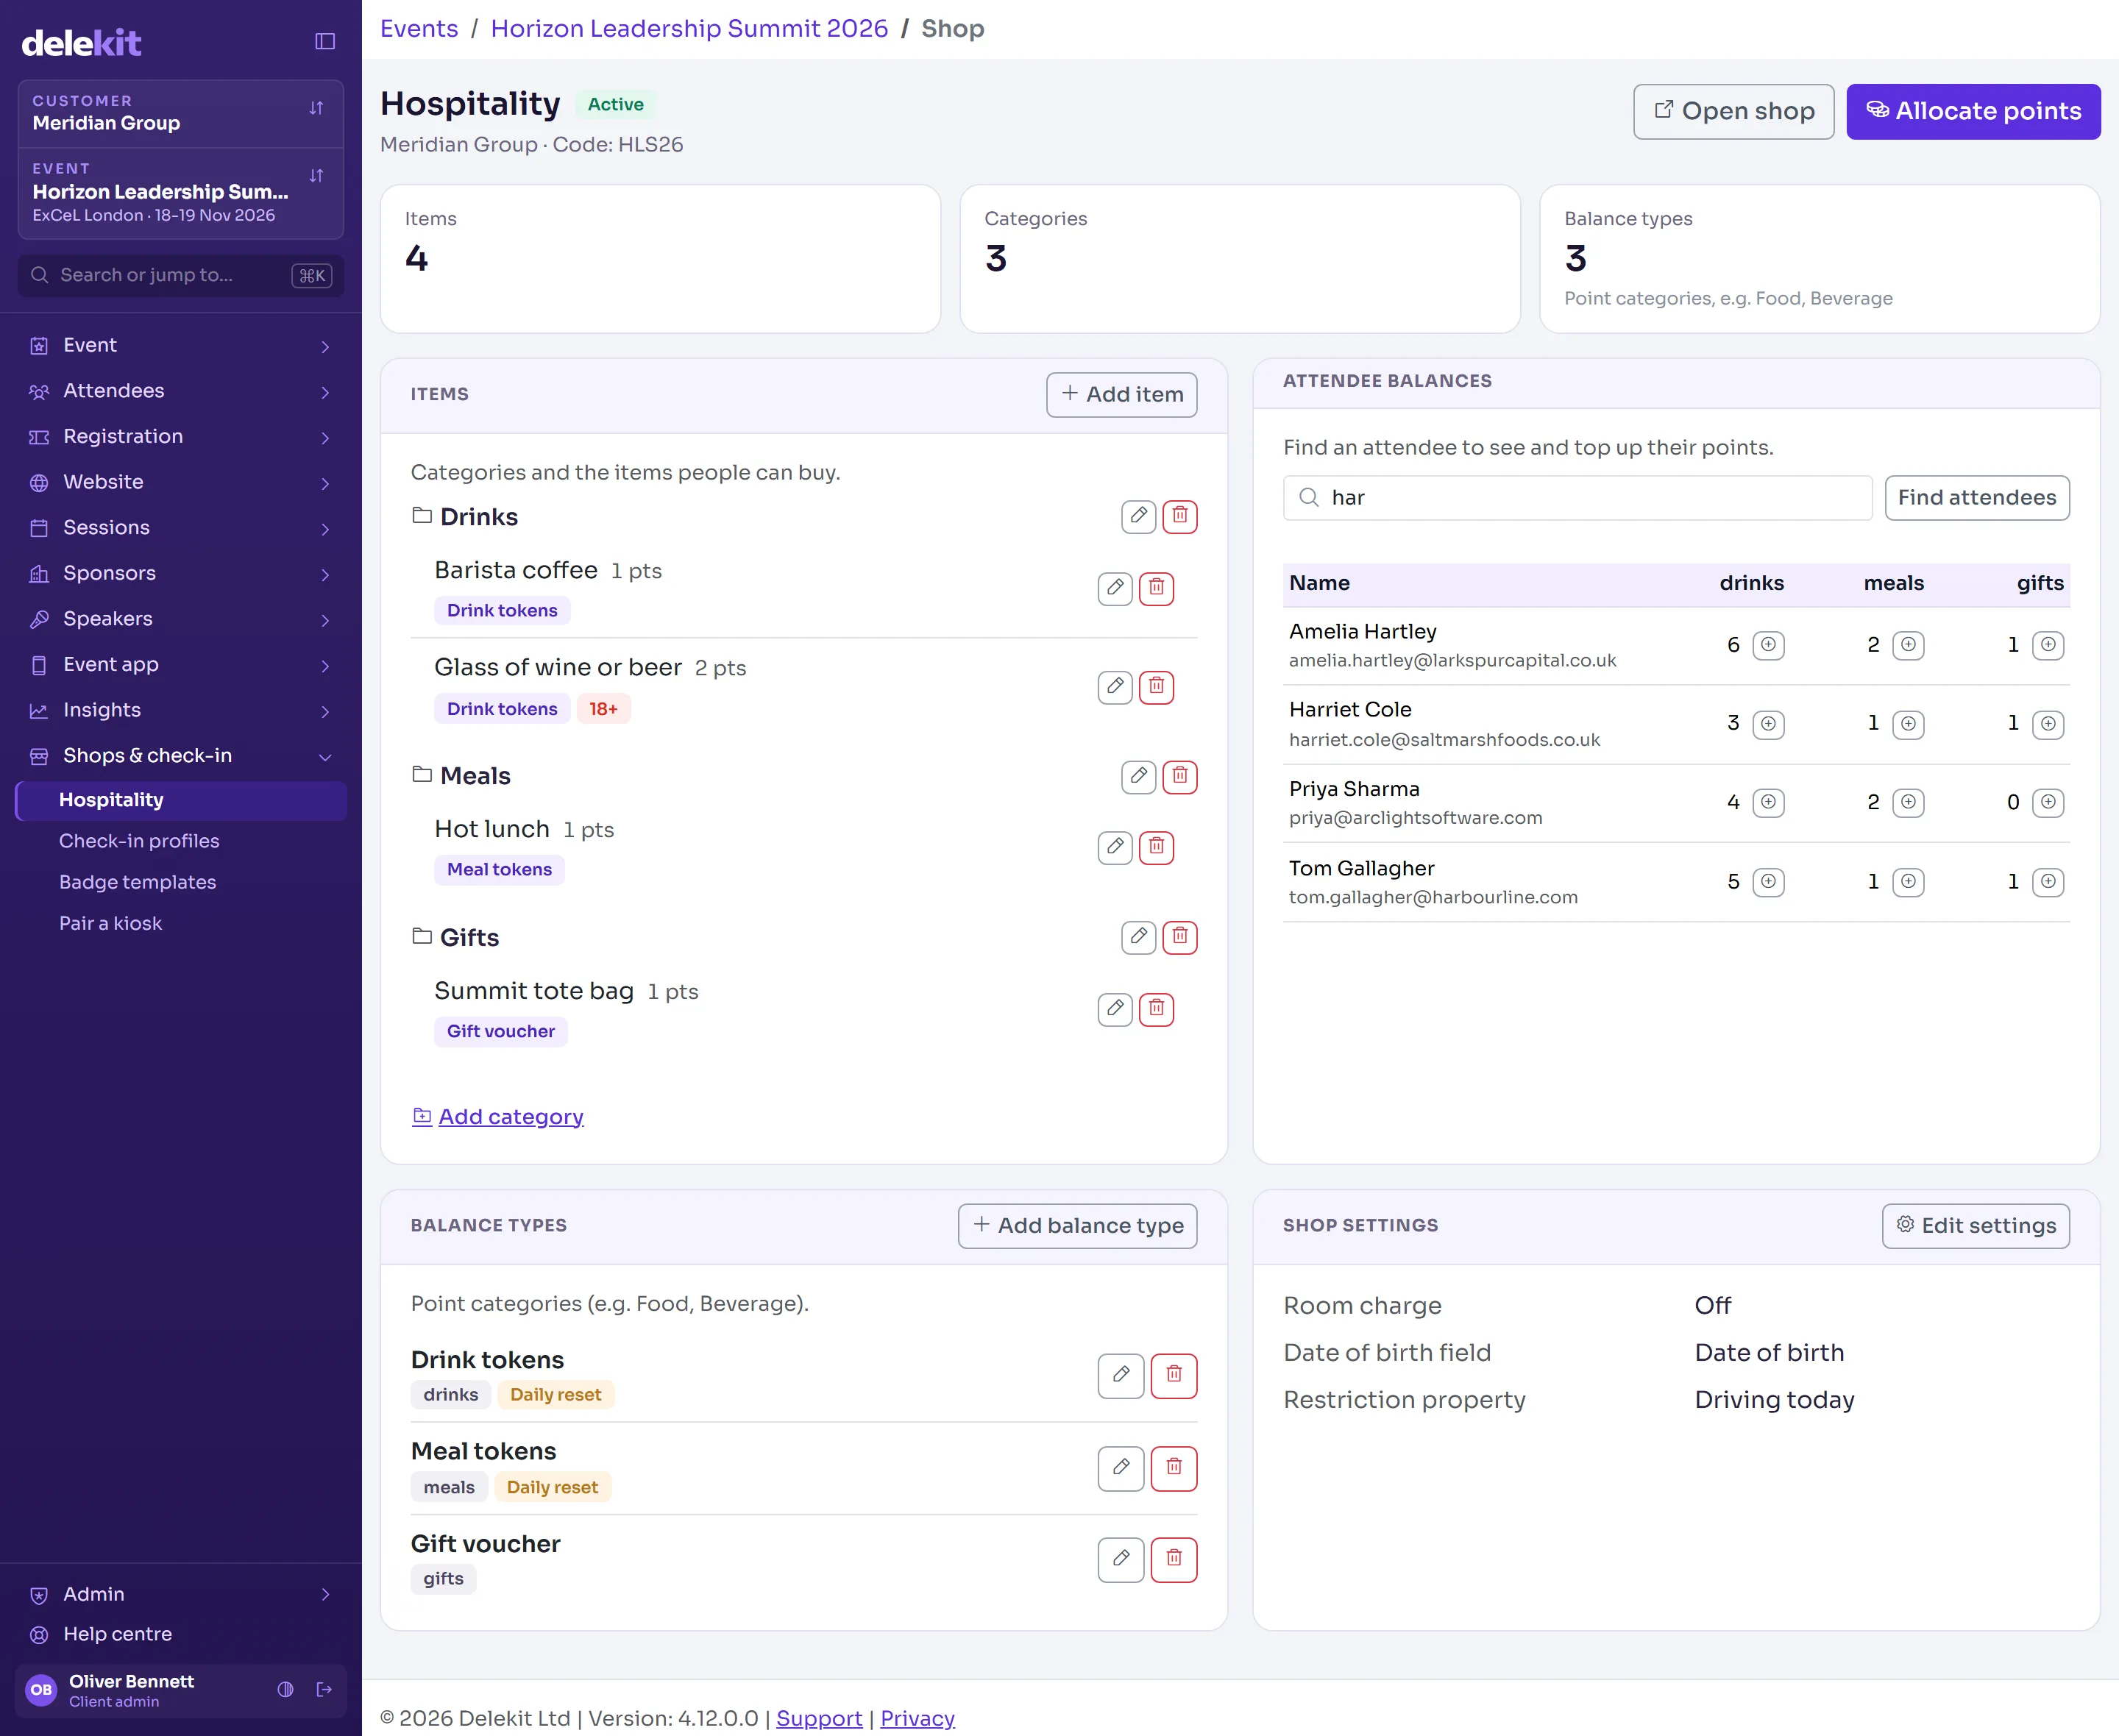This screenshot has width=2119, height=1736.
Task: Edit the Drinks category
Action: point(1138,516)
